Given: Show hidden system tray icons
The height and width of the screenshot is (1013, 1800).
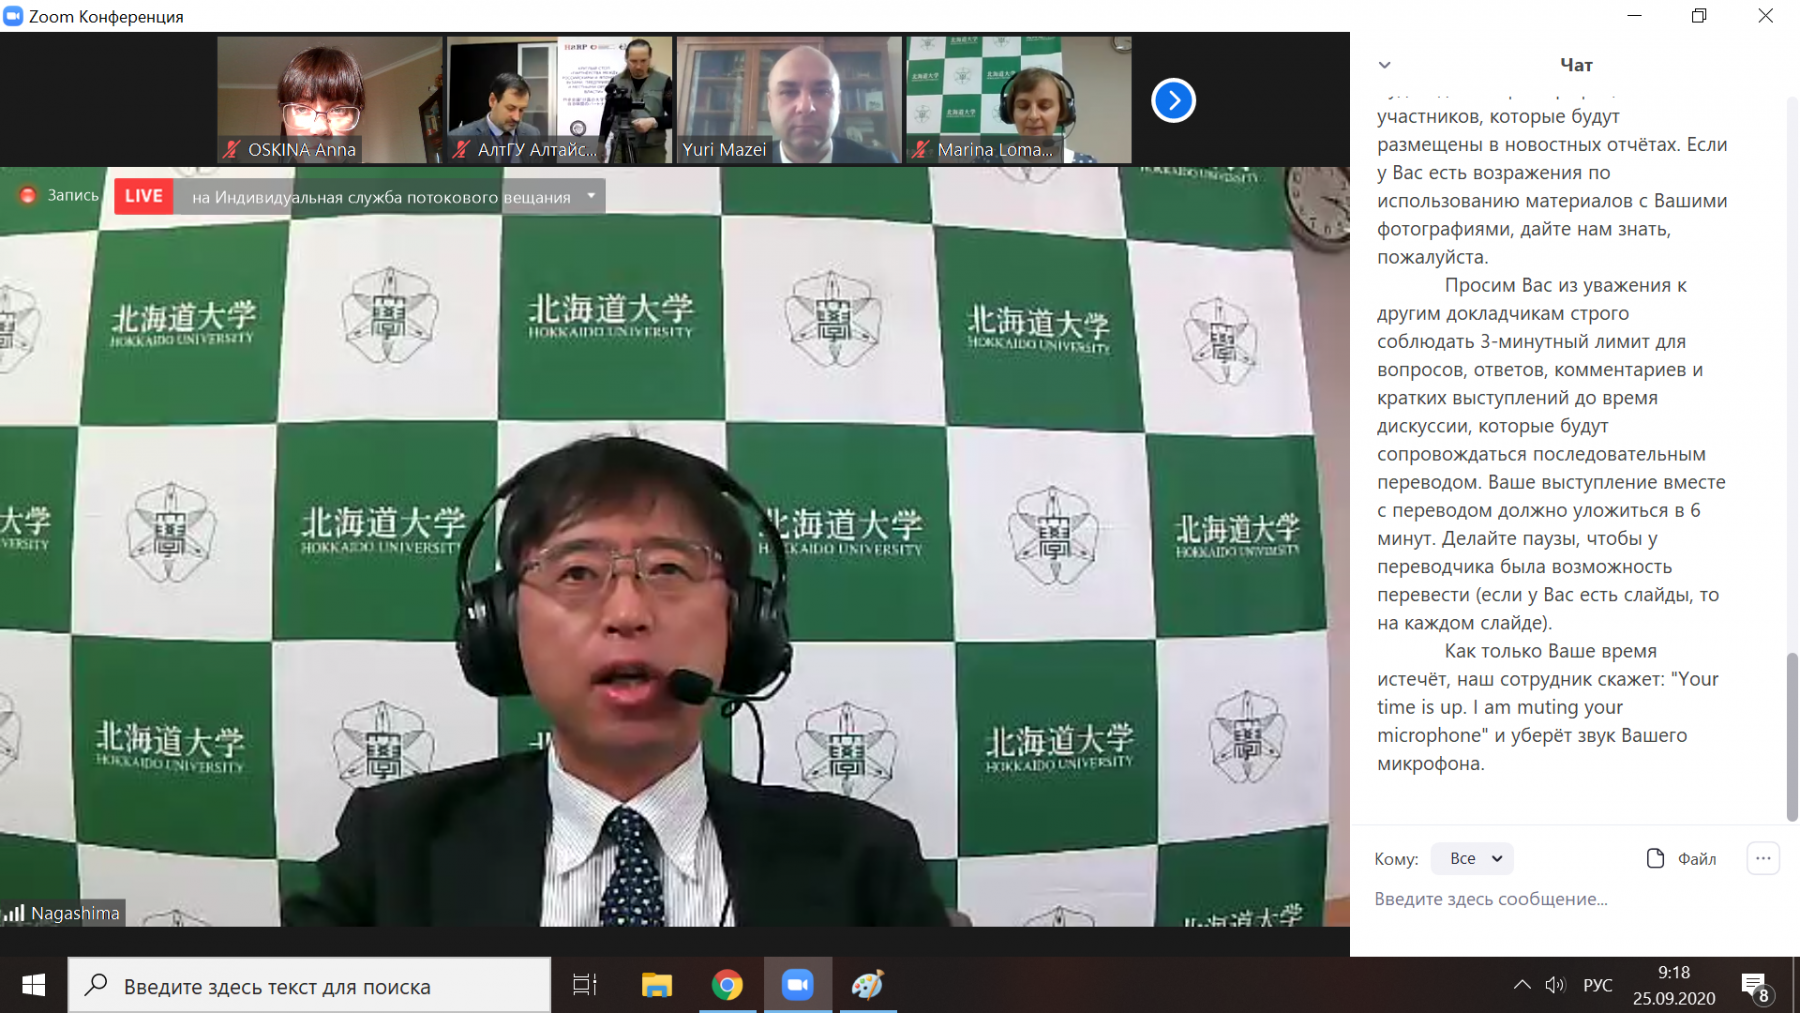Looking at the screenshot, I should pyautogui.click(x=1522, y=985).
